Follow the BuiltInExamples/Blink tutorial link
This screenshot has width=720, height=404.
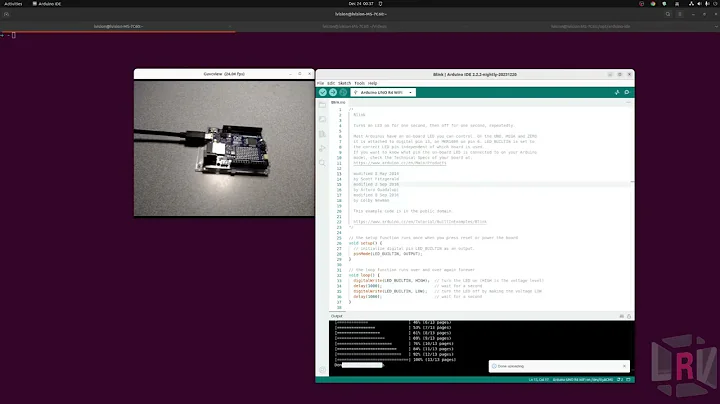(x=420, y=222)
